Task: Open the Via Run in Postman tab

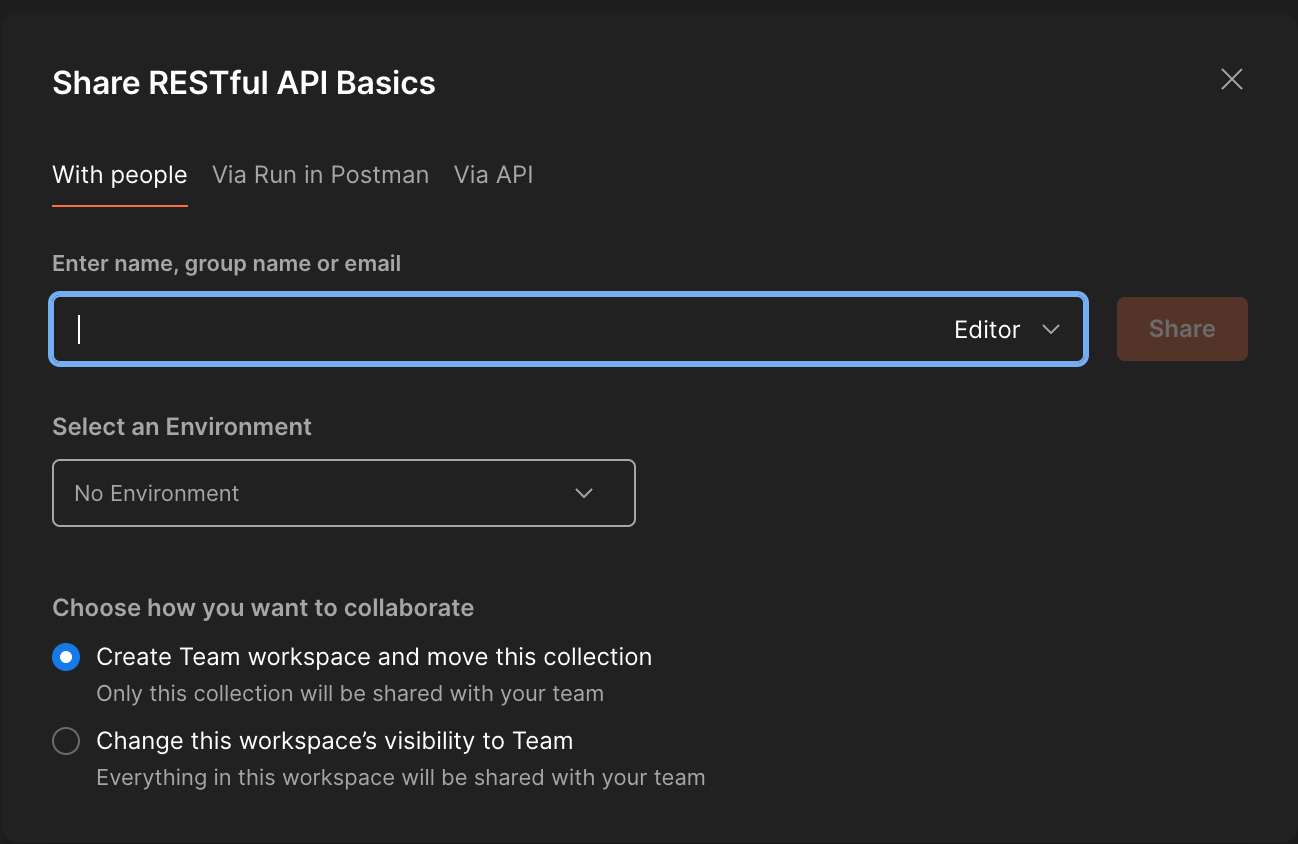Action: coord(320,175)
